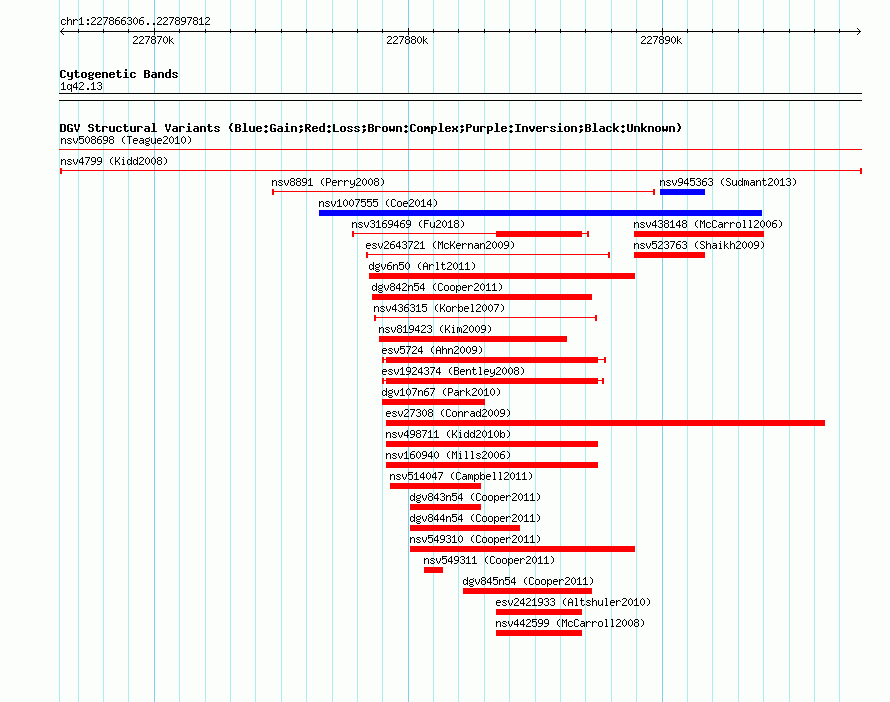Click the 227870k ruler tick label

153,41
